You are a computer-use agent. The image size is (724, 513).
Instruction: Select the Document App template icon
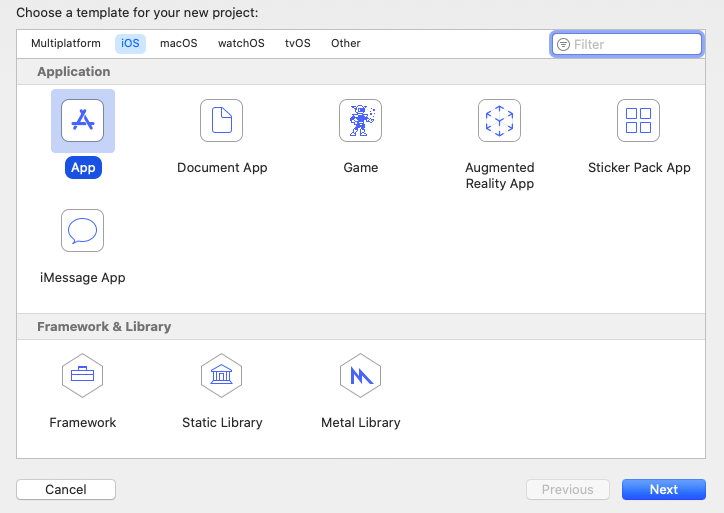click(x=222, y=121)
